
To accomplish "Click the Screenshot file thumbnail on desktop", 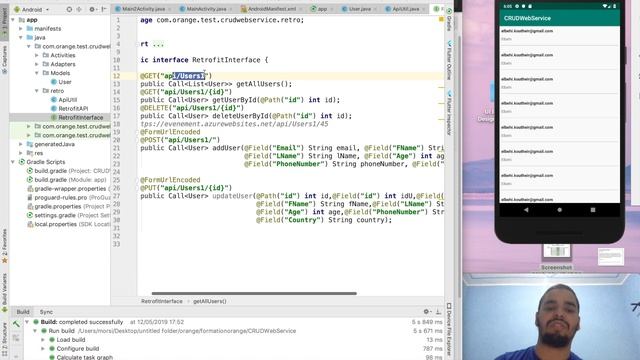I will click(557, 251).
